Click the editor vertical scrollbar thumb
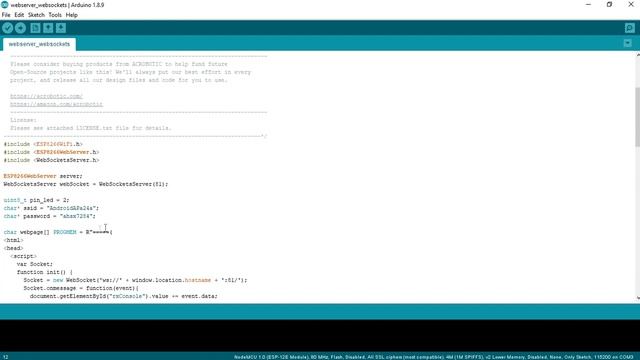The image size is (640, 360). pos(637,117)
